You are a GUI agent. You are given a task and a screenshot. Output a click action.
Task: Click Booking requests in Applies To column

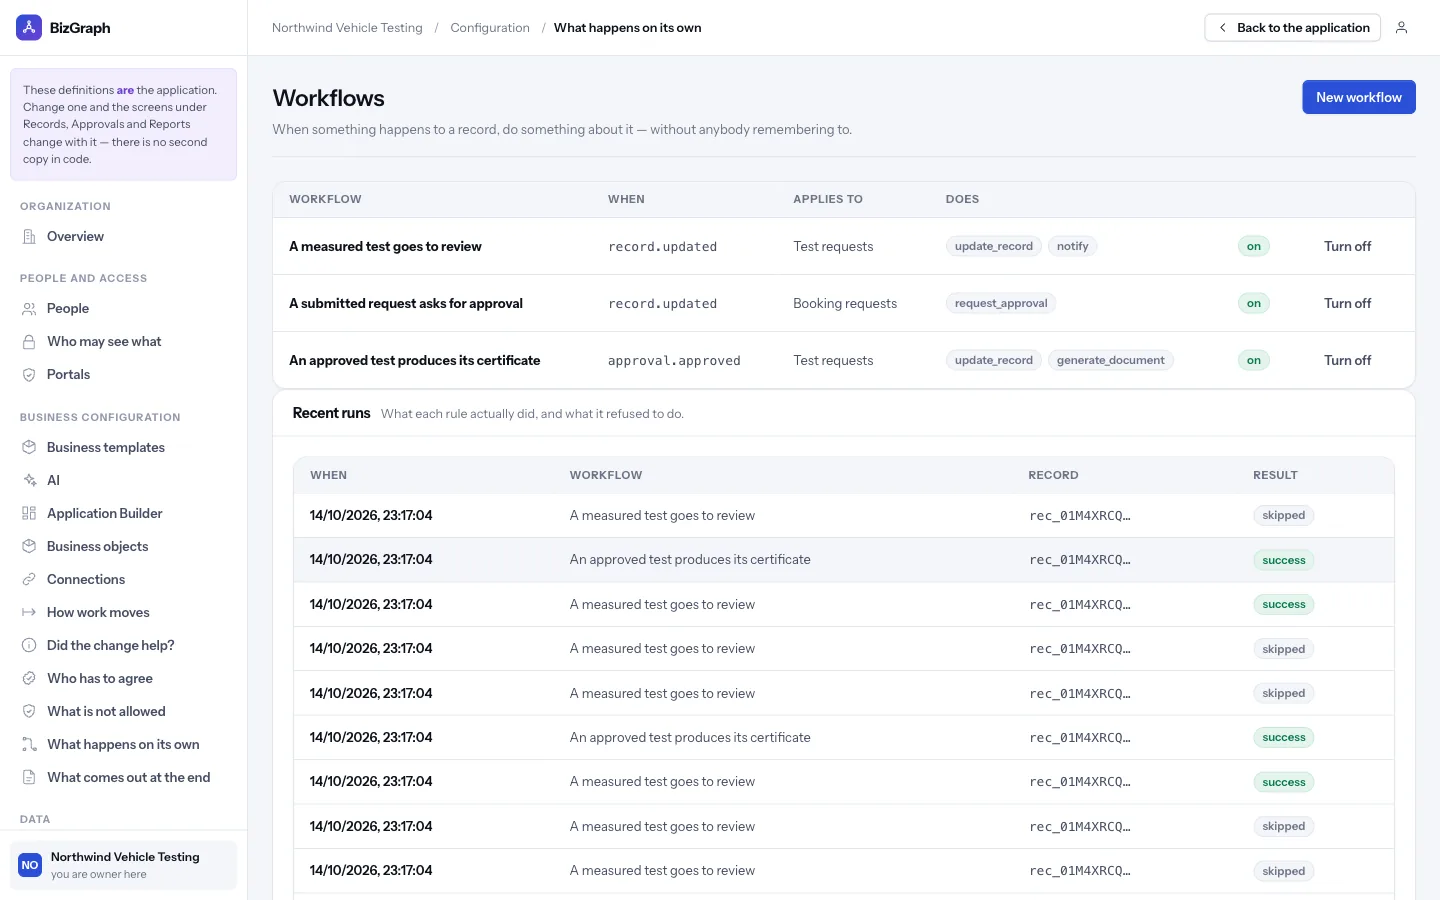pyautogui.click(x=845, y=304)
